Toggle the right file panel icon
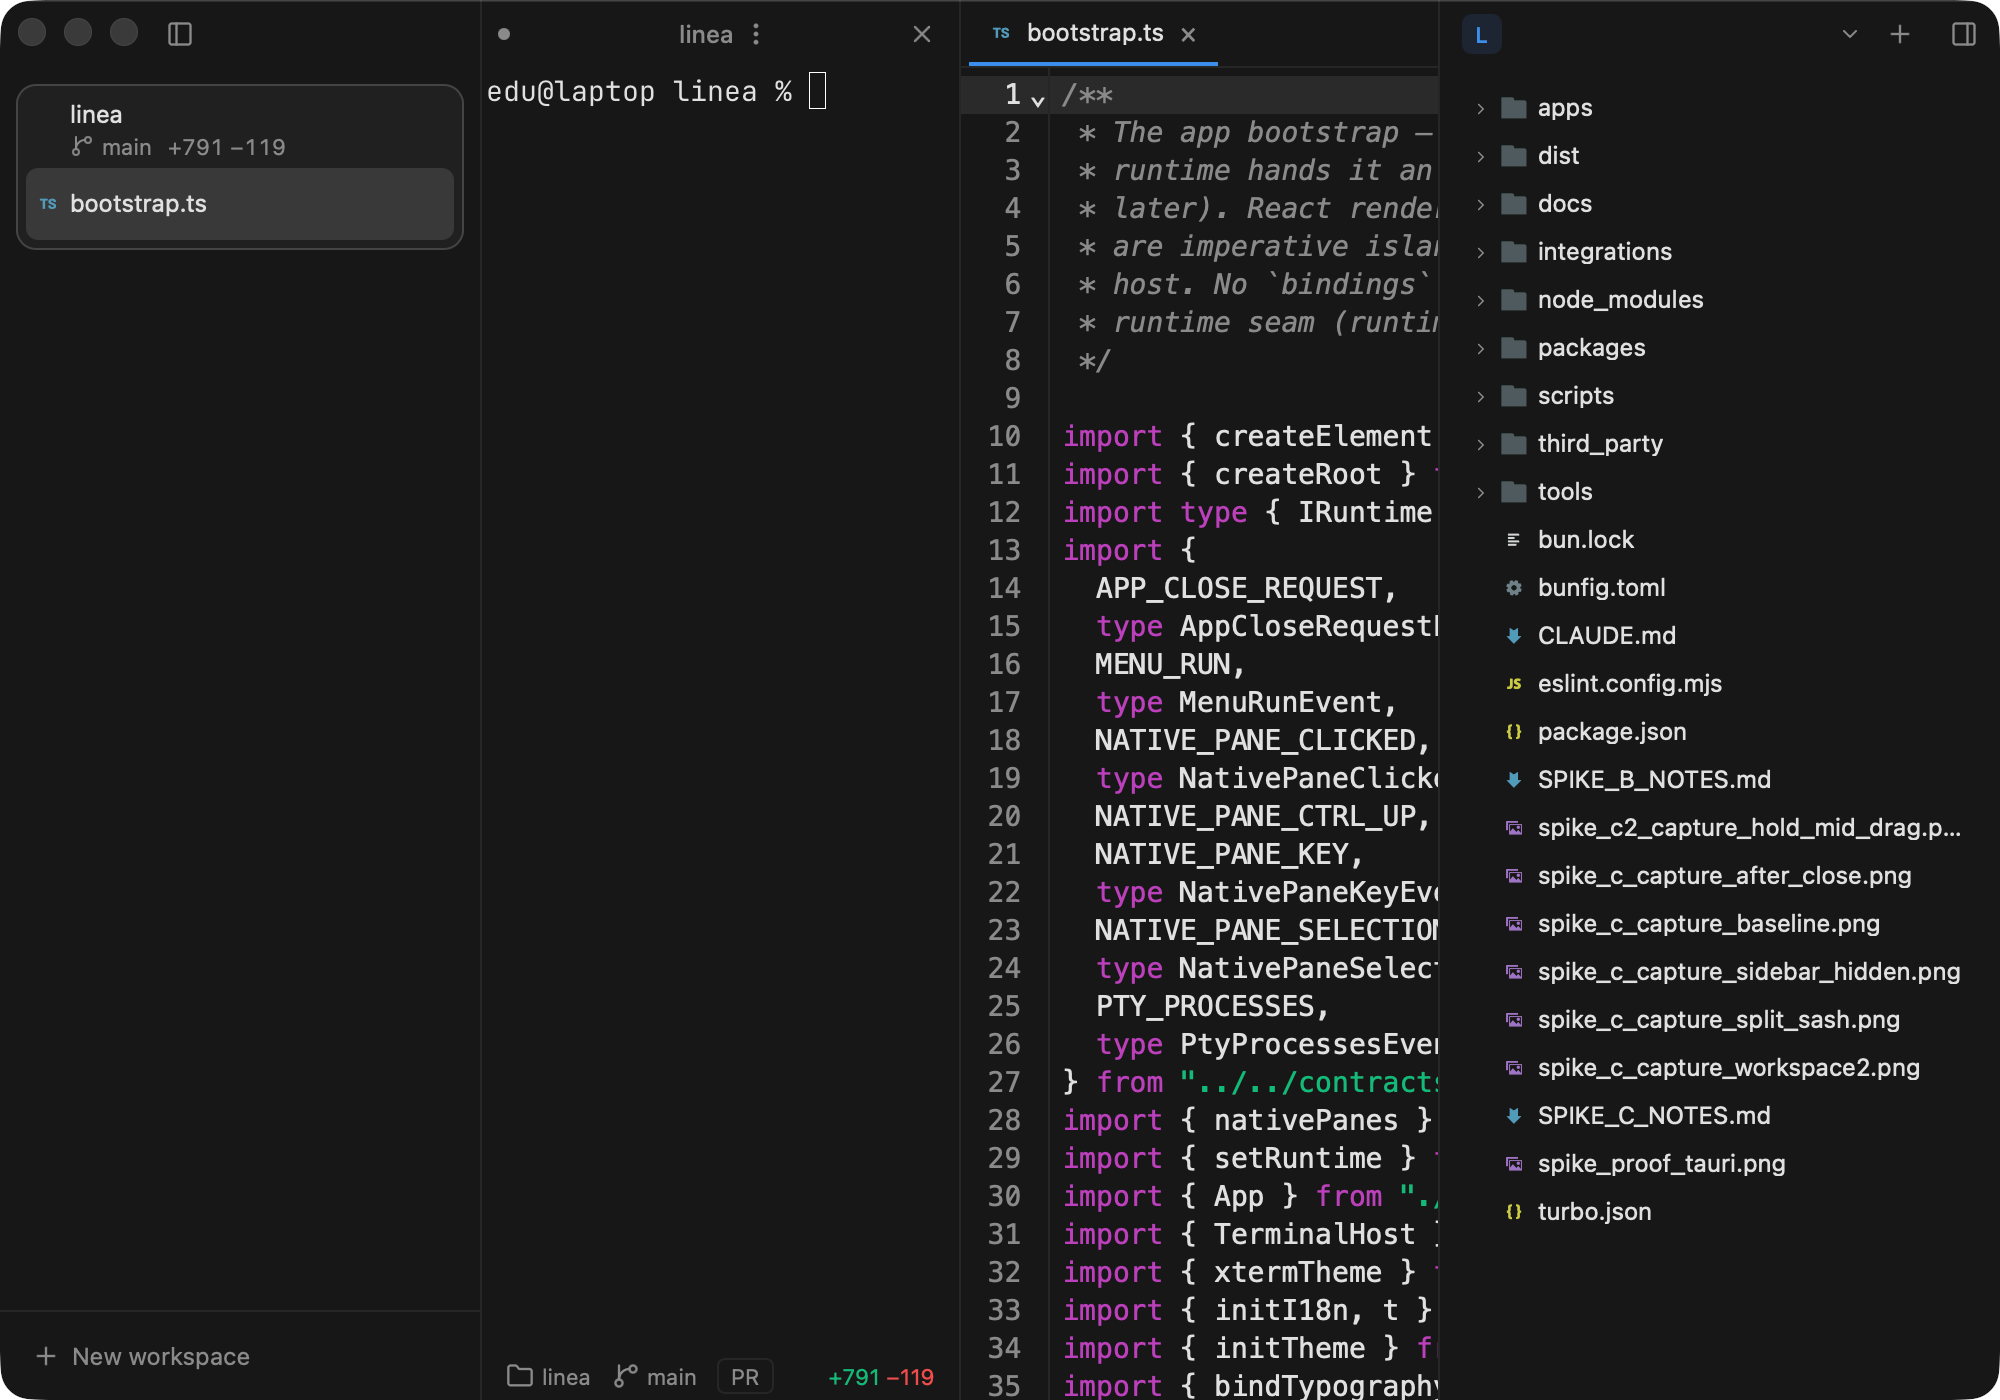Image resolution: width=2000 pixels, height=1400 pixels. click(1964, 34)
